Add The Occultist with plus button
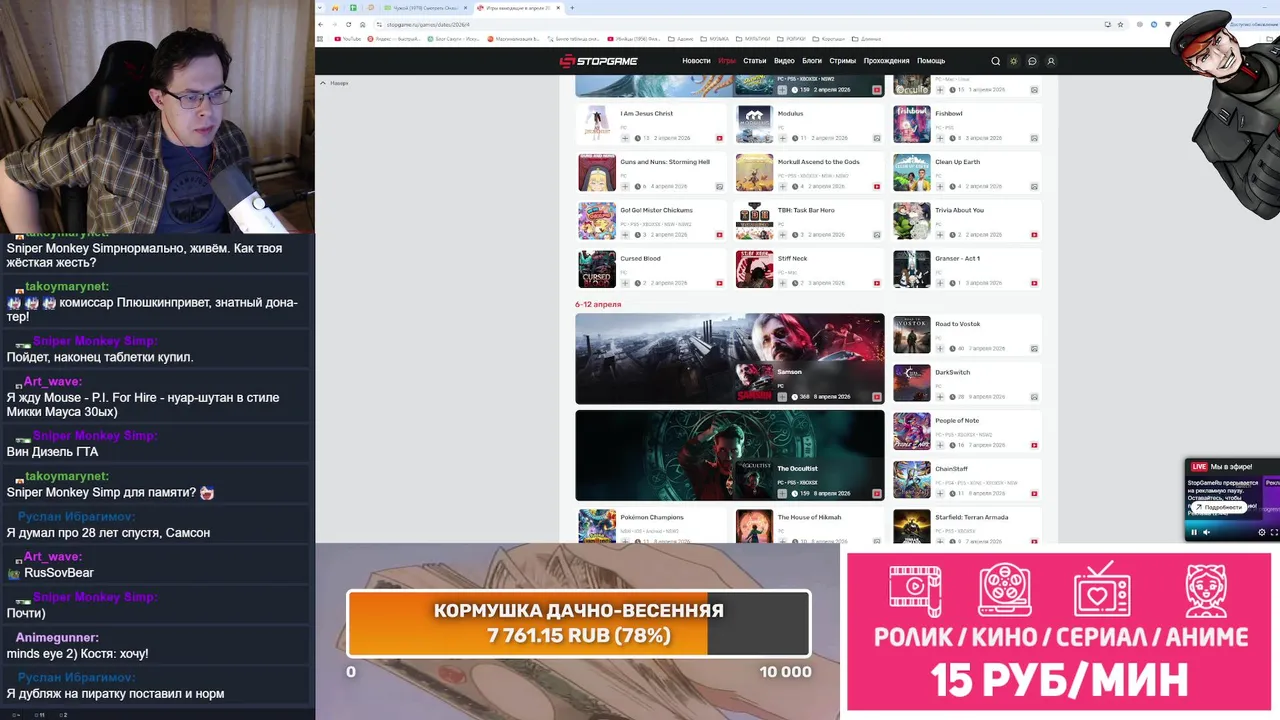The width and height of the screenshot is (1280, 720). click(x=782, y=493)
